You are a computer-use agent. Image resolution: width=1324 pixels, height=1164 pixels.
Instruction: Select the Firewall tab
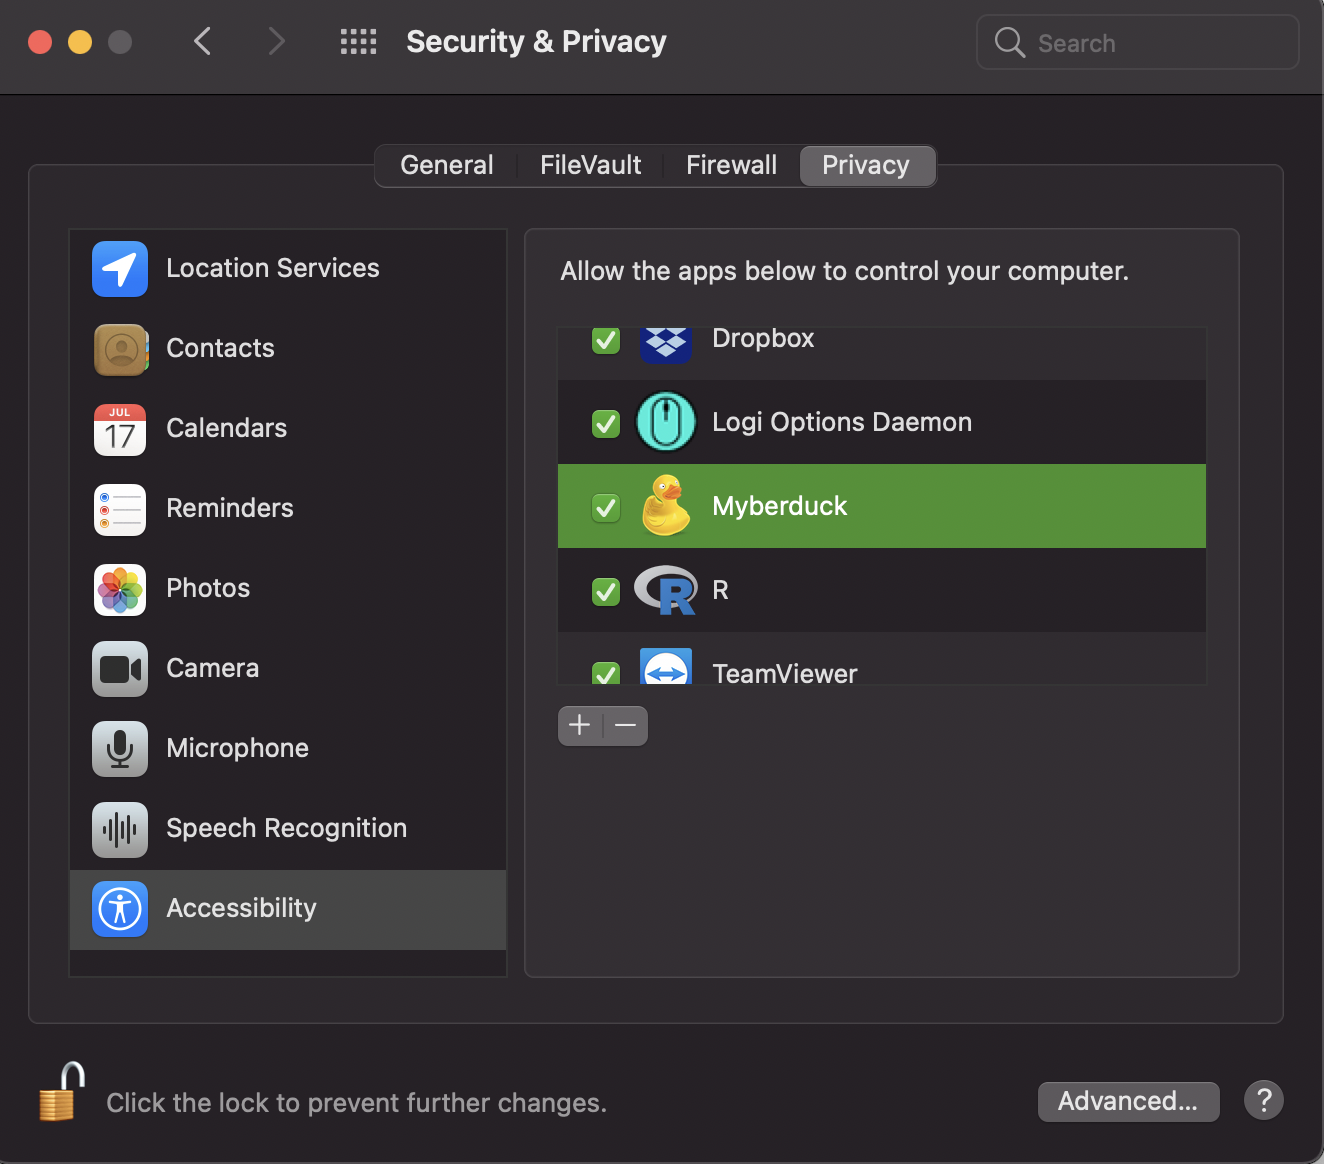click(731, 164)
